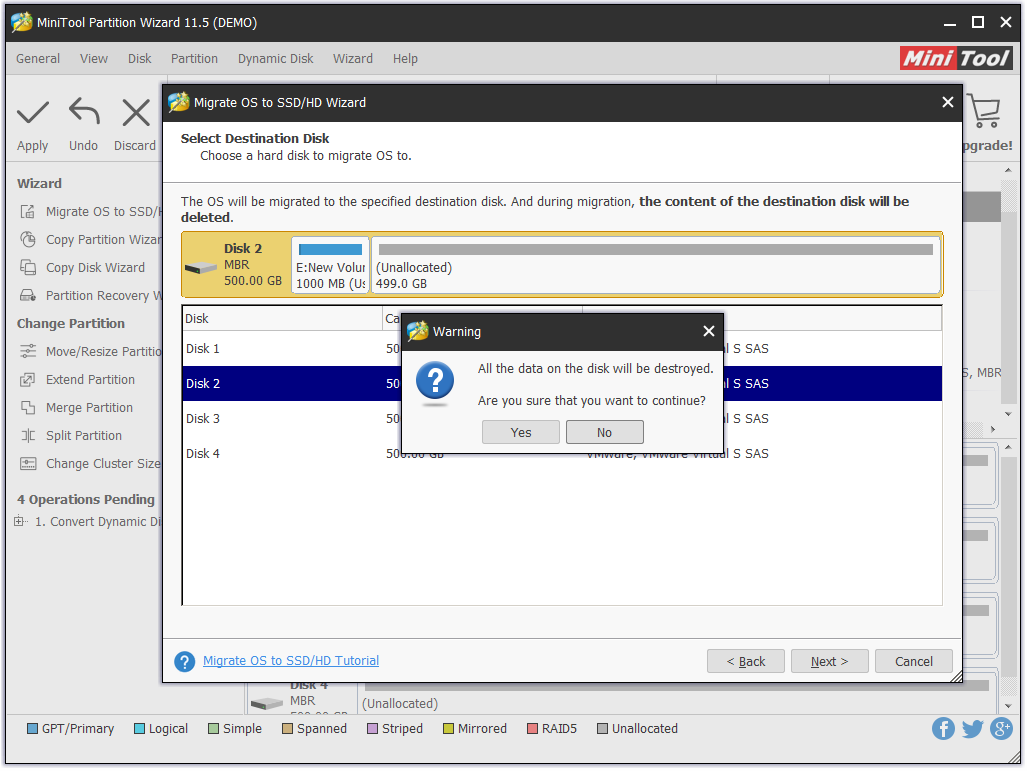Open the Dynamic Disk menu

pos(276,58)
